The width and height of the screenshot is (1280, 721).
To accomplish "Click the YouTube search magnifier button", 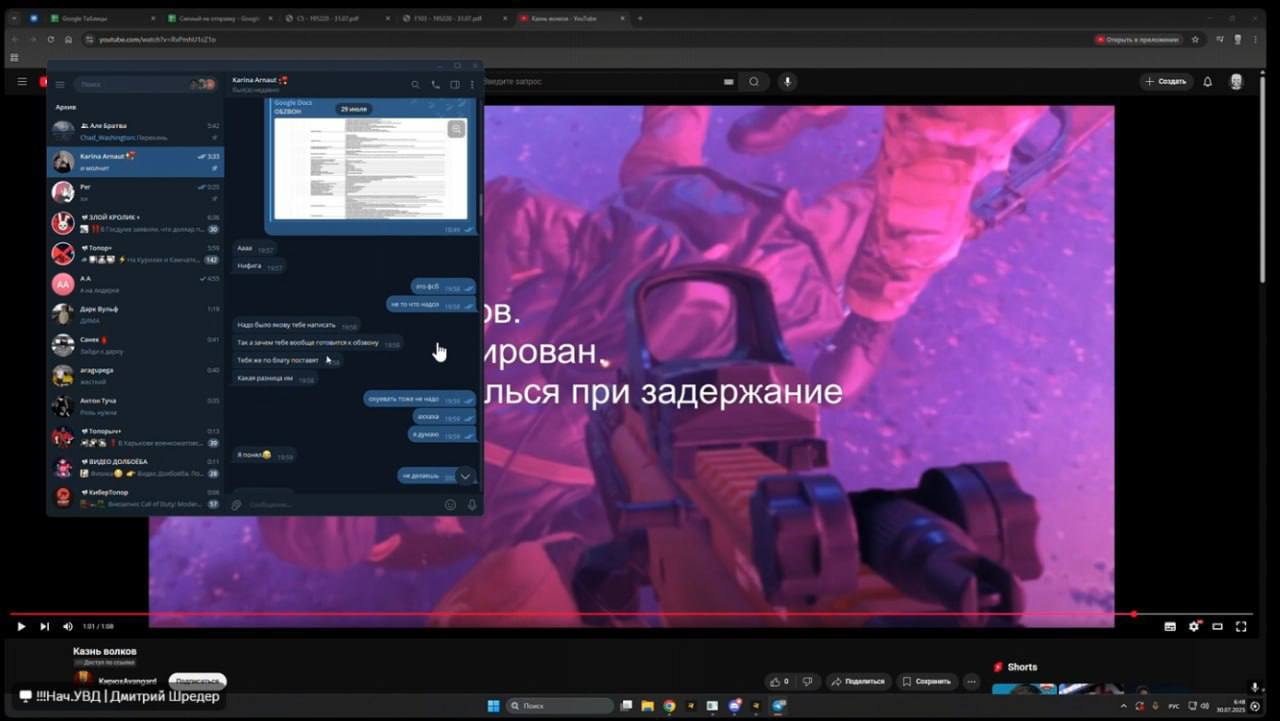I will [754, 81].
